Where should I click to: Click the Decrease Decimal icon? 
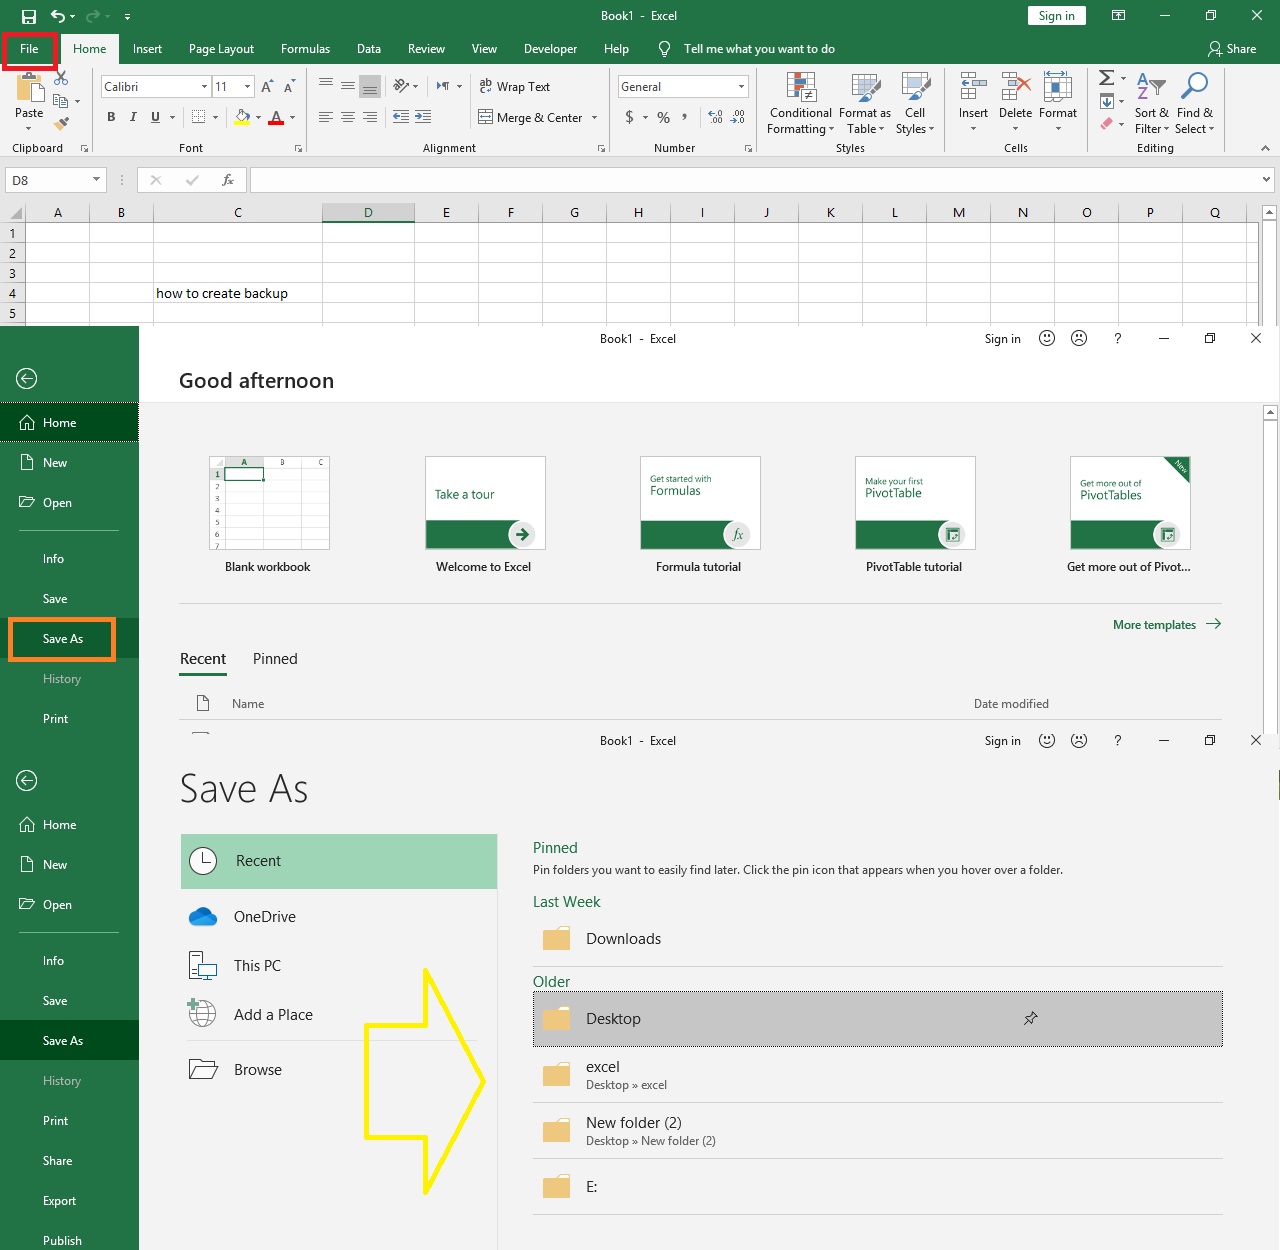[x=738, y=117]
